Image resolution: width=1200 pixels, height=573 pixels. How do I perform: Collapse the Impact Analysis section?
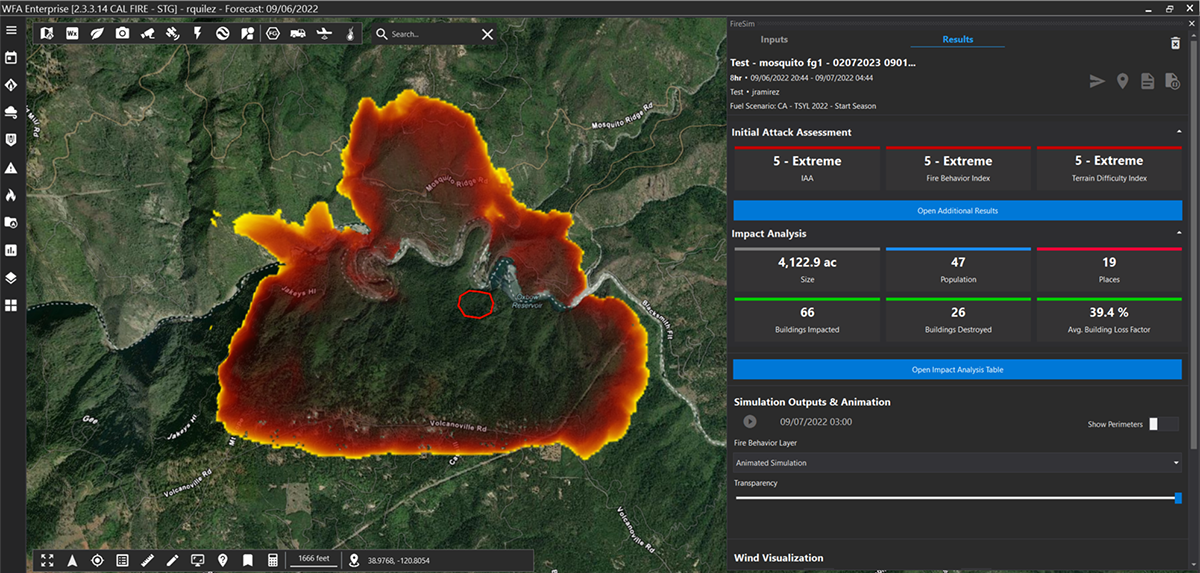point(1178,234)
